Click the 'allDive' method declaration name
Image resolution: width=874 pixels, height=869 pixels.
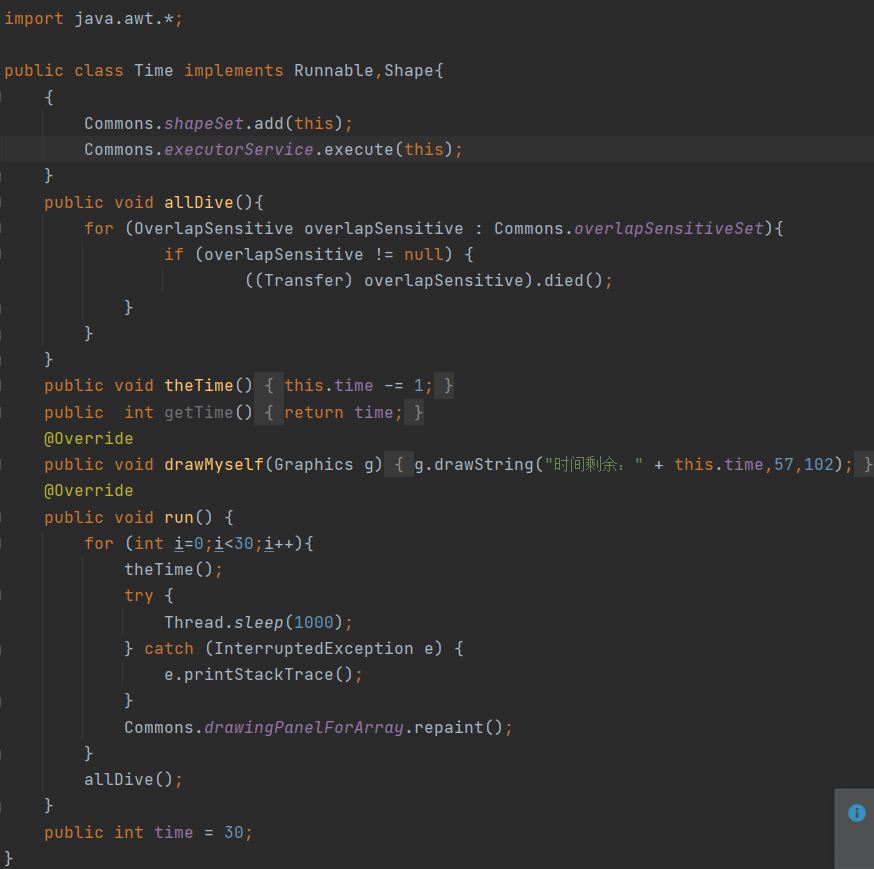(x=198, y=202)
